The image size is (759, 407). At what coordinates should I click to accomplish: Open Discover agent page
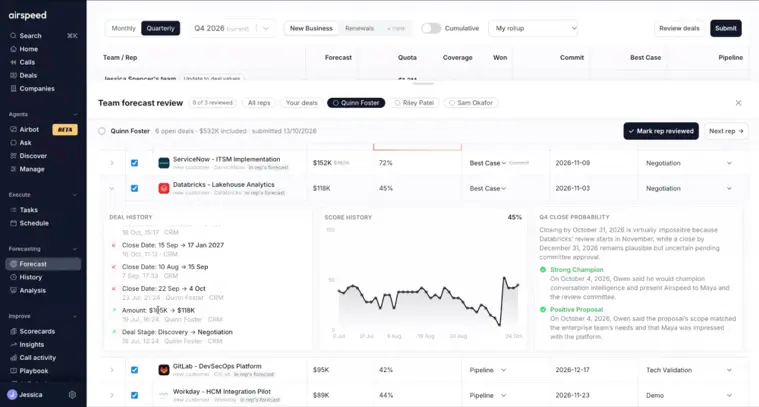click(x=33, y=156)
